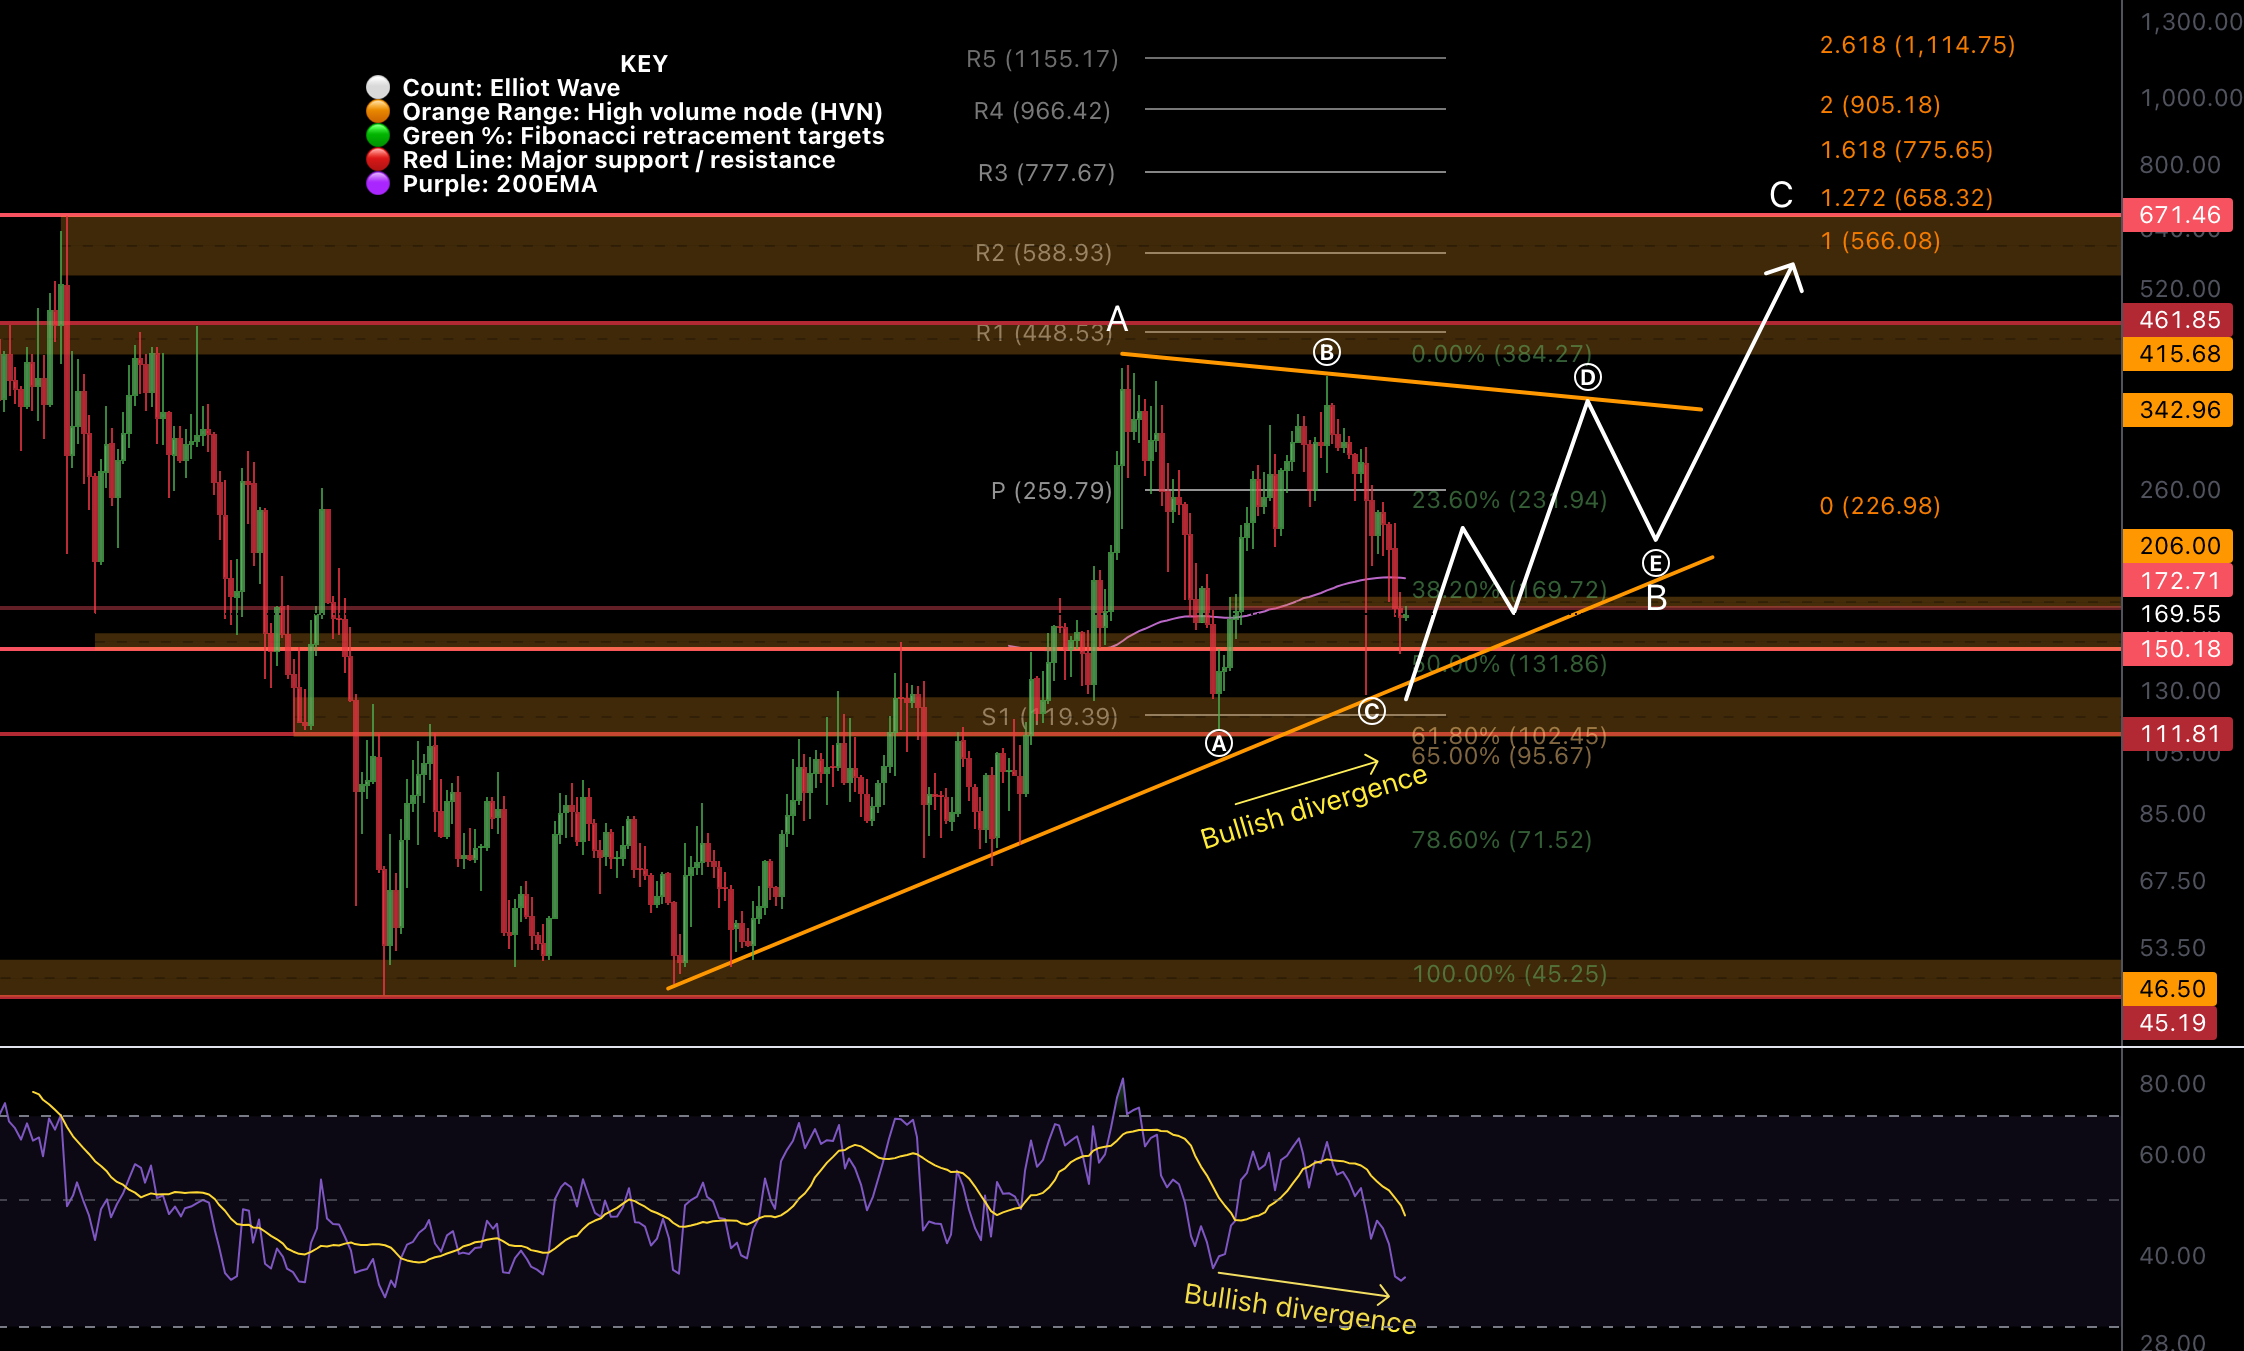Select the white 'Count: Elliot Wave' legend bullet
The width and height of the screenshot is (2244, 1351).
[380, 88]
